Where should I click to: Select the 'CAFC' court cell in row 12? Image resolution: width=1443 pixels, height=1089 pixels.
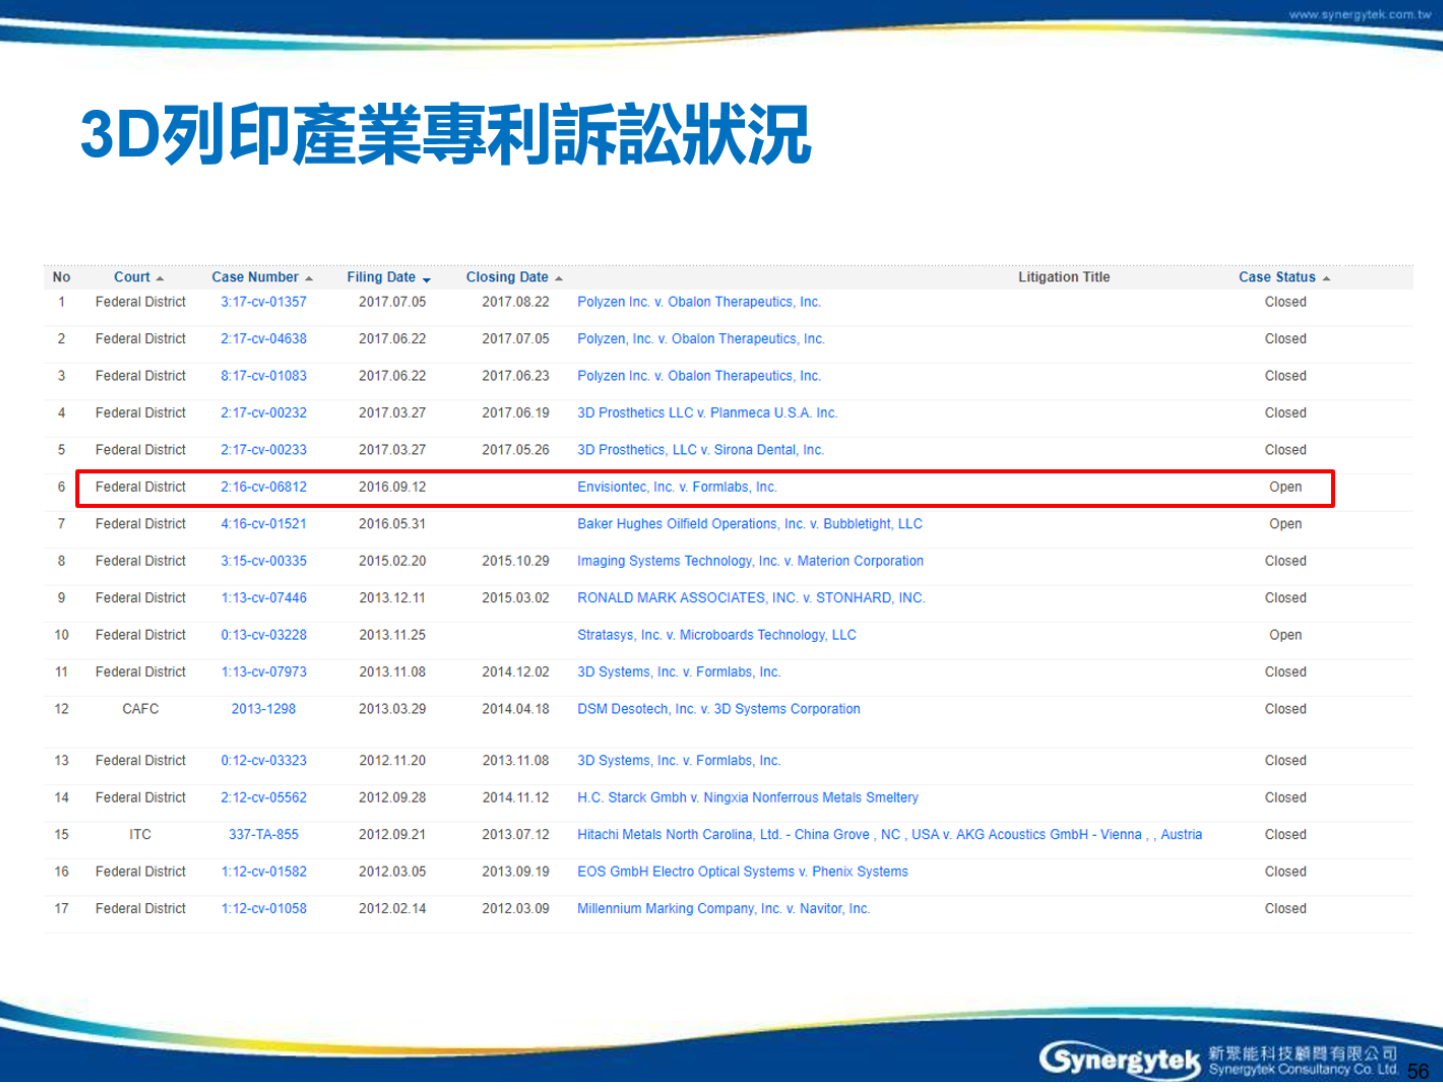140,709
